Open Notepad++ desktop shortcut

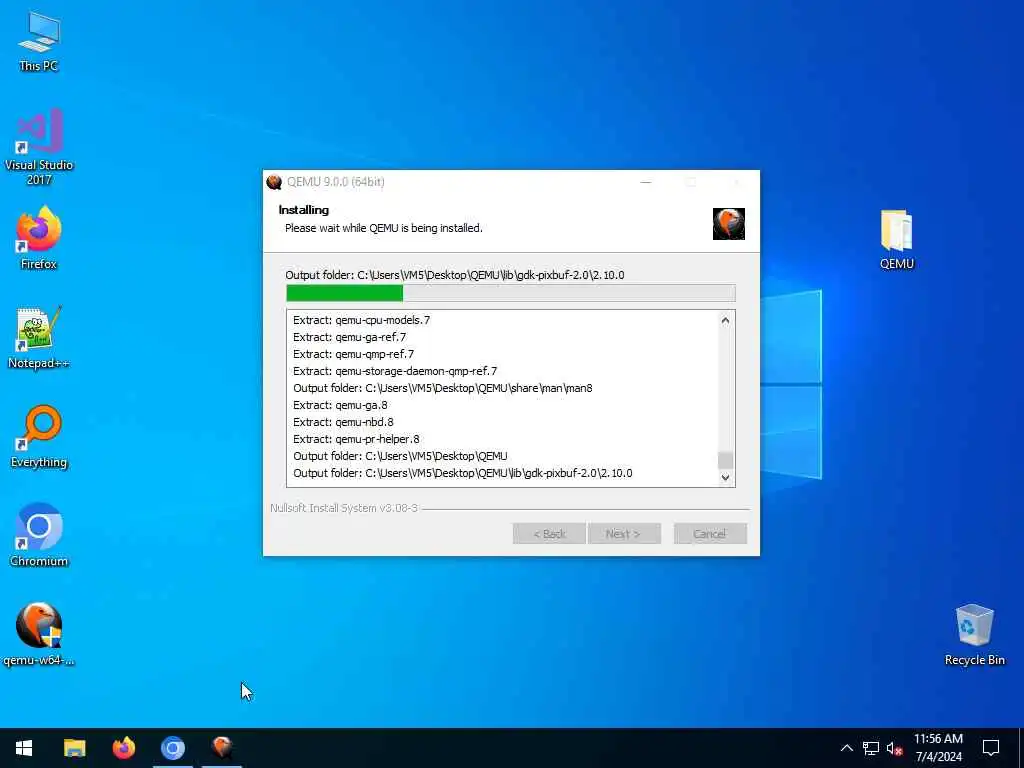(x=39, y=338)
